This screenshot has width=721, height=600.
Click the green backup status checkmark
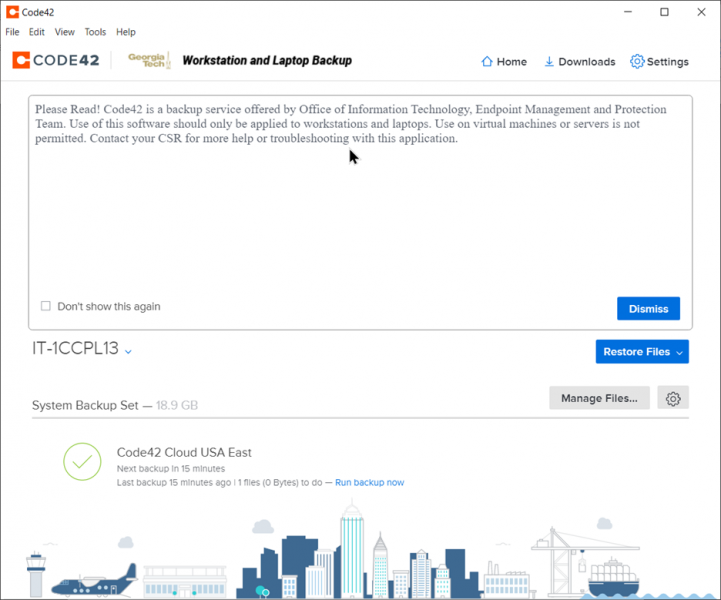click(82, 462)
